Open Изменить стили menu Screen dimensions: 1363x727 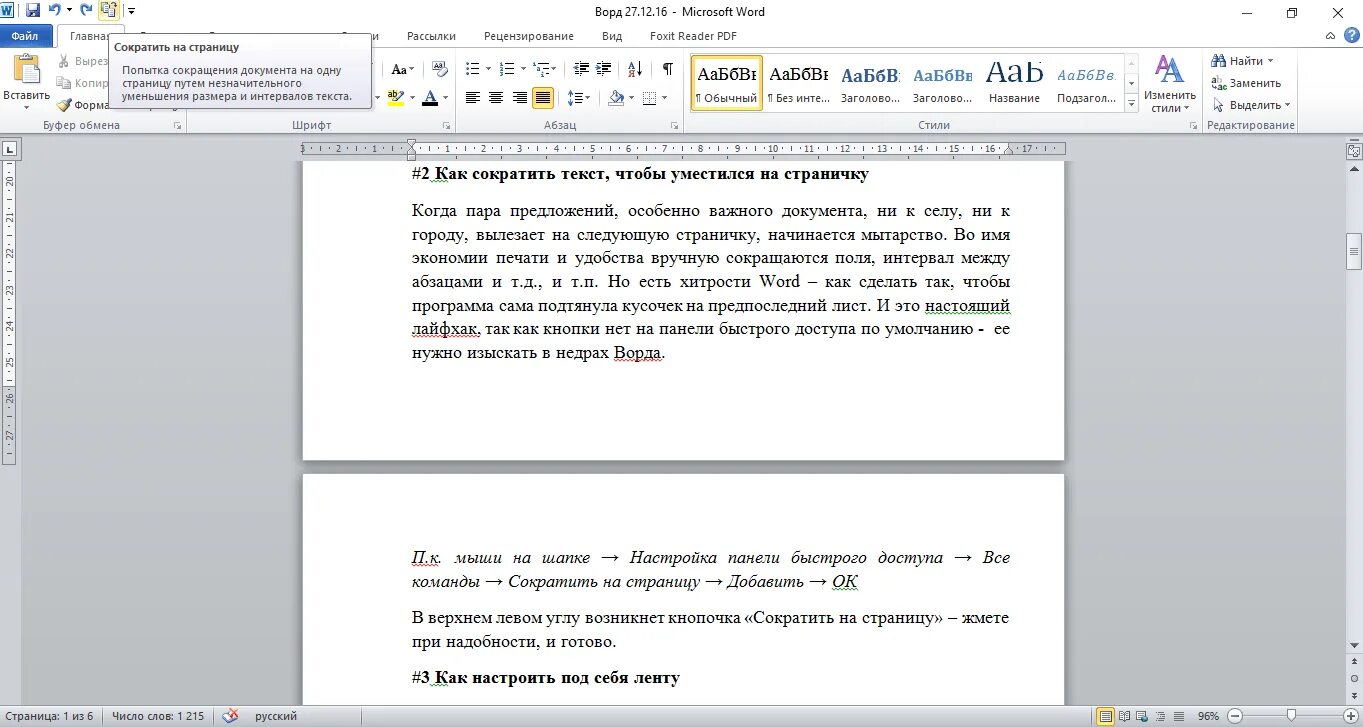[1169, 84]
